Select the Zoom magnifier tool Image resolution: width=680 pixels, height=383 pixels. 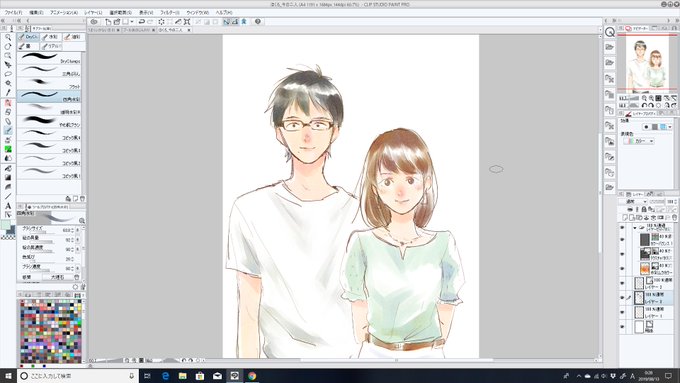pyautogui.click(x=8, y=37)
